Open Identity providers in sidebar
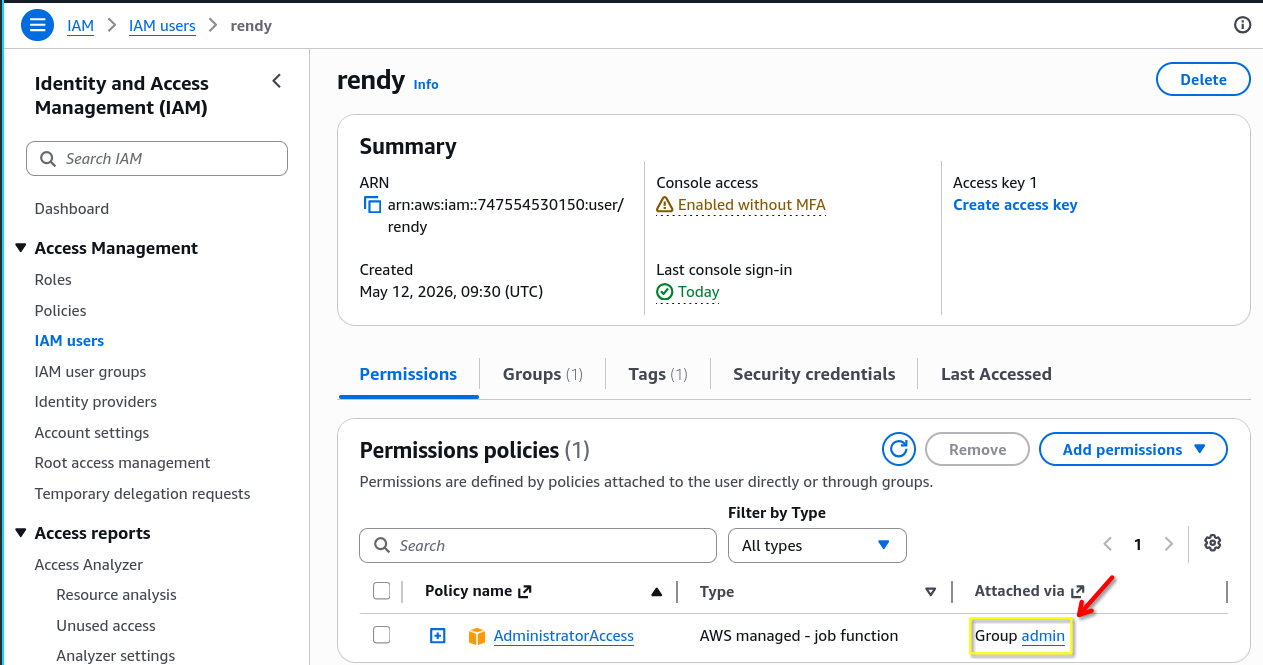 tap(95, 402)
